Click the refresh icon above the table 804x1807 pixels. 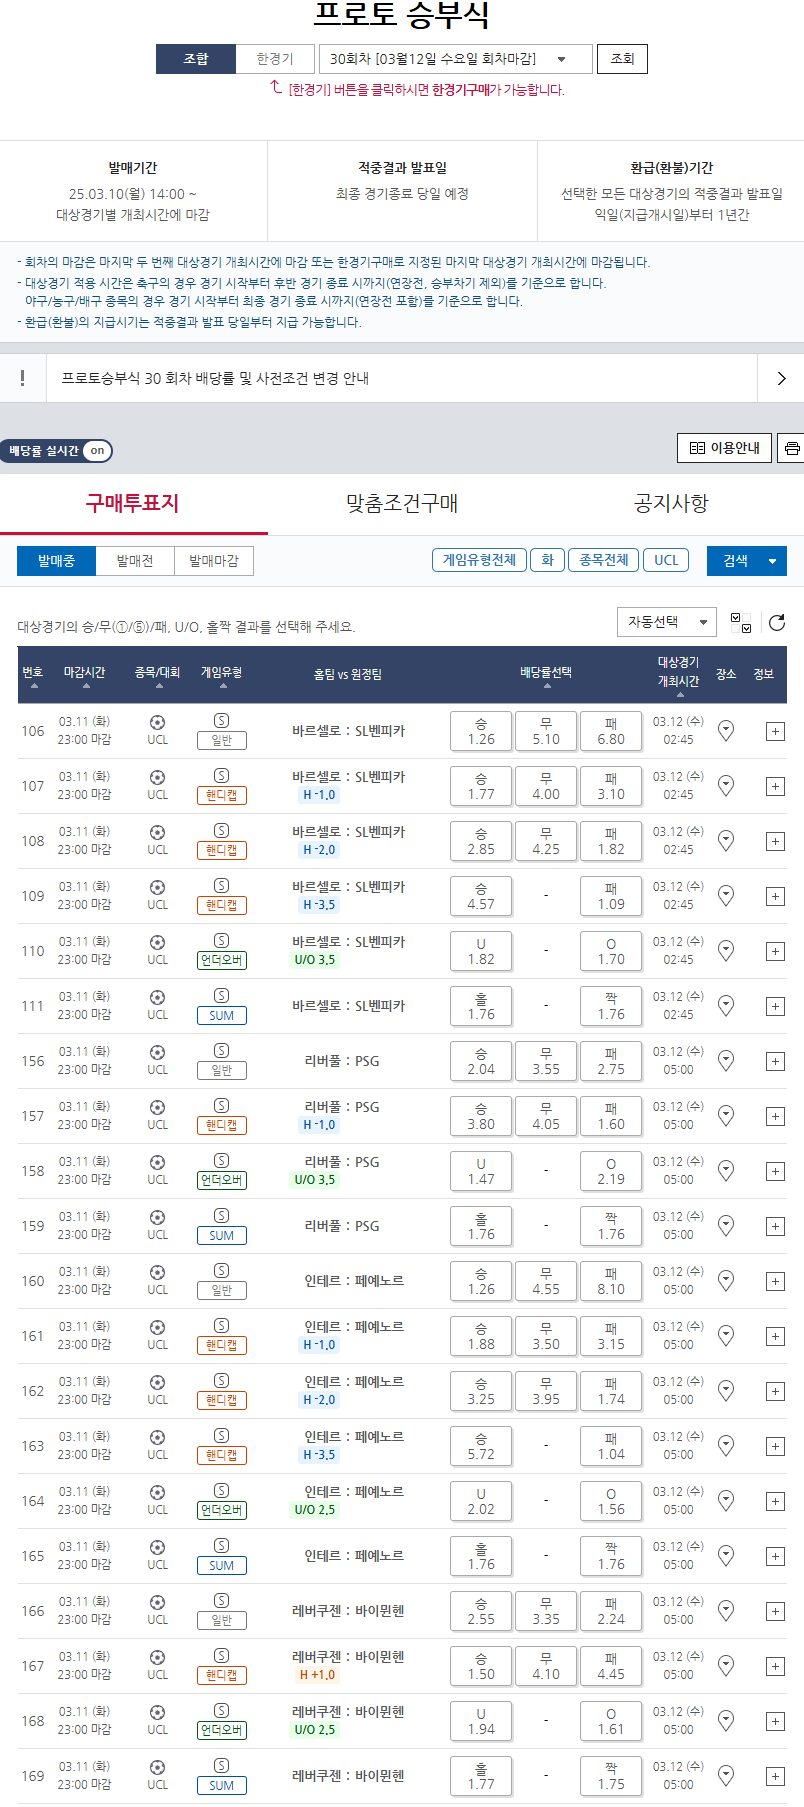[x=776, y=623]
